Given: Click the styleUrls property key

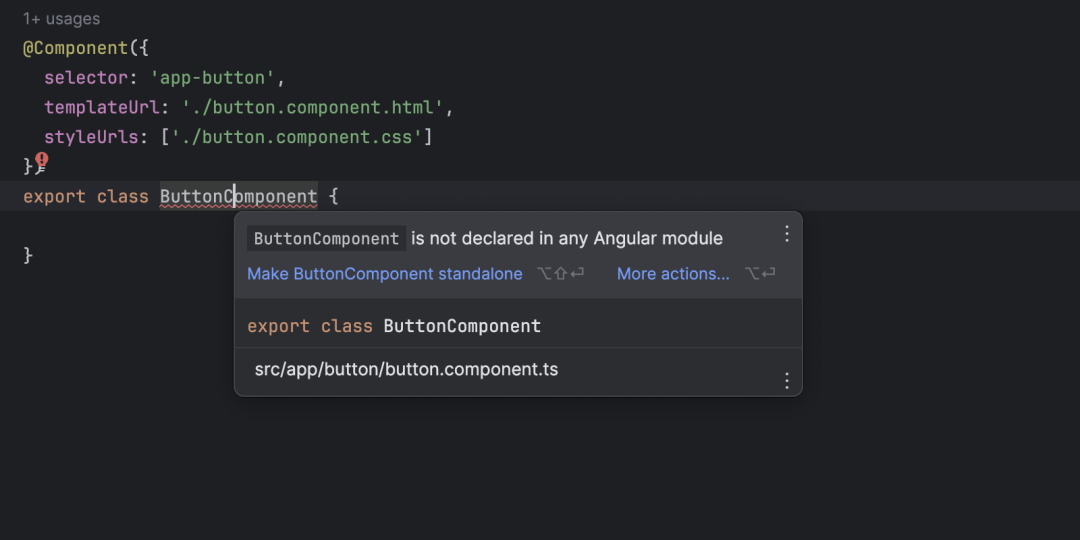Looking at the screenshot, I should (91, 137).
